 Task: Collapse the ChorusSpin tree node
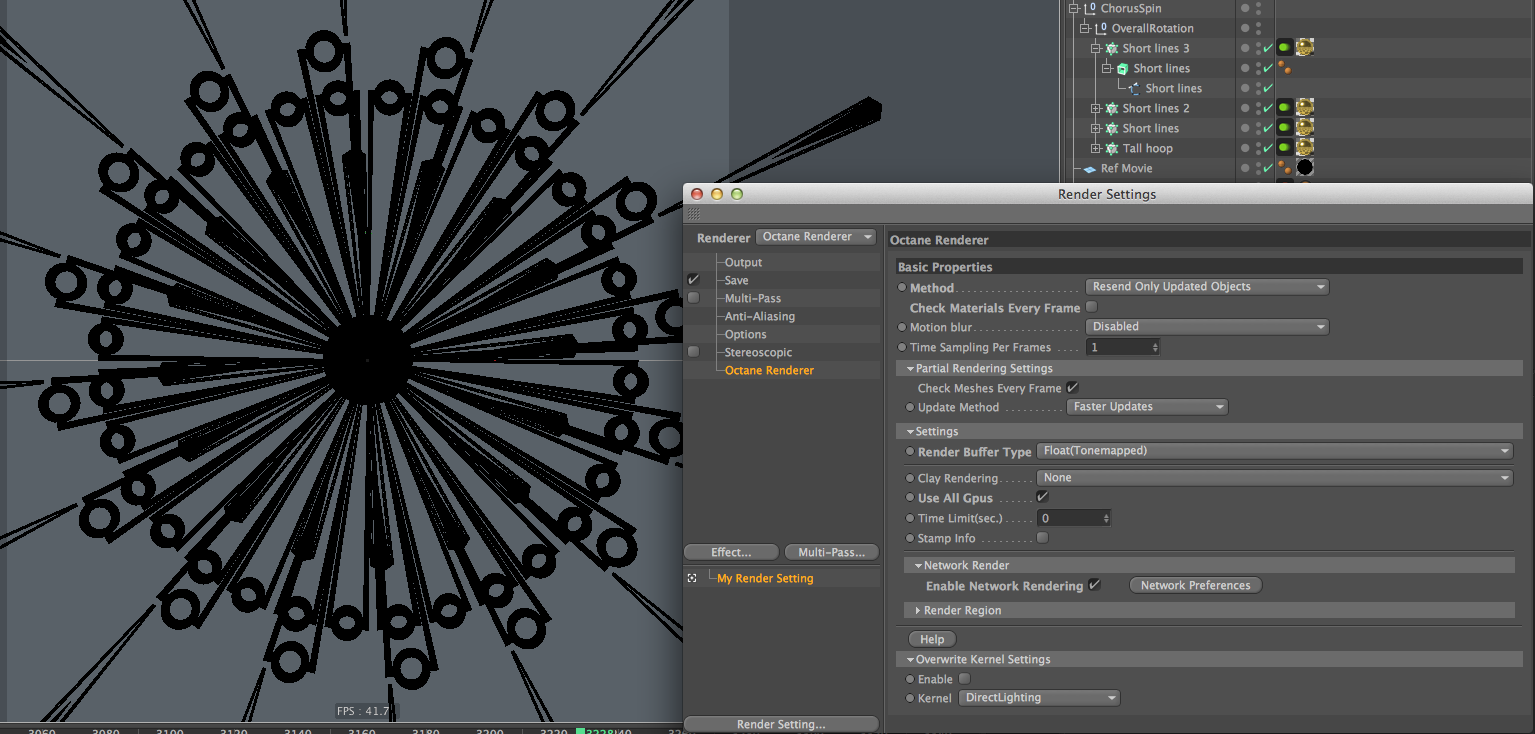tap(1075, 8)
